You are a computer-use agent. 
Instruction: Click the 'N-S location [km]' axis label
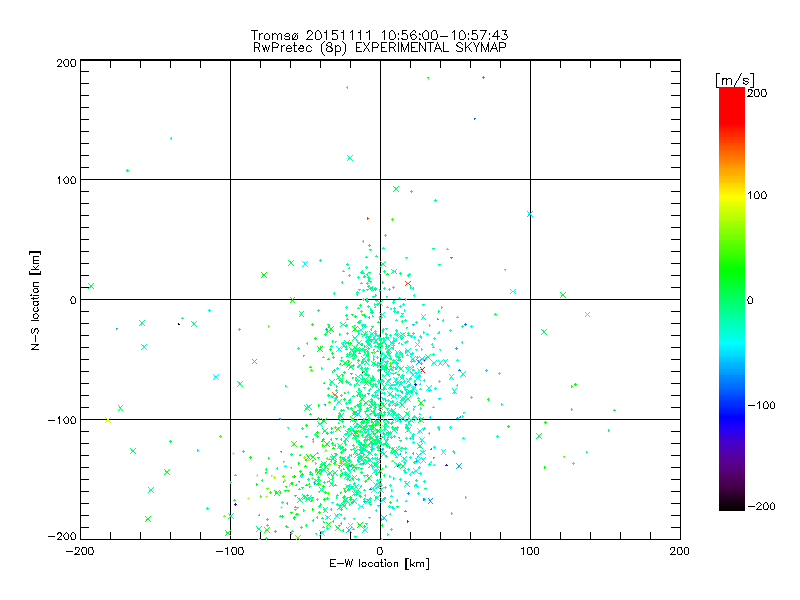(x=35, y=301)
